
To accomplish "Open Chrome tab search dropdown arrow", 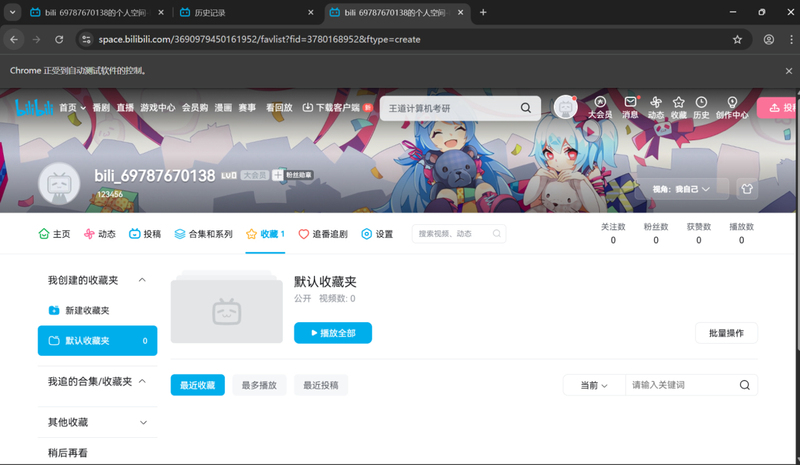I will pyautogui.click(x=12, y=12).
